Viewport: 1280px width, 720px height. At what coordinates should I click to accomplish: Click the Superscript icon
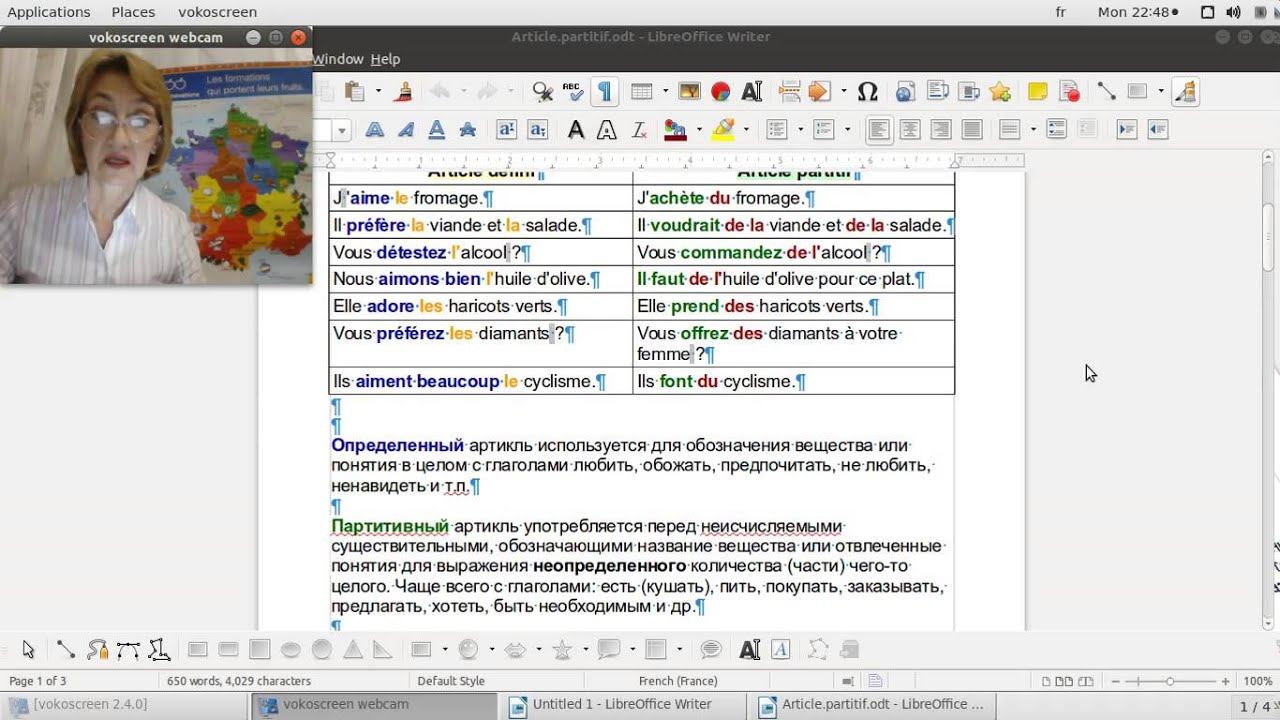click(x=506, y=129)
